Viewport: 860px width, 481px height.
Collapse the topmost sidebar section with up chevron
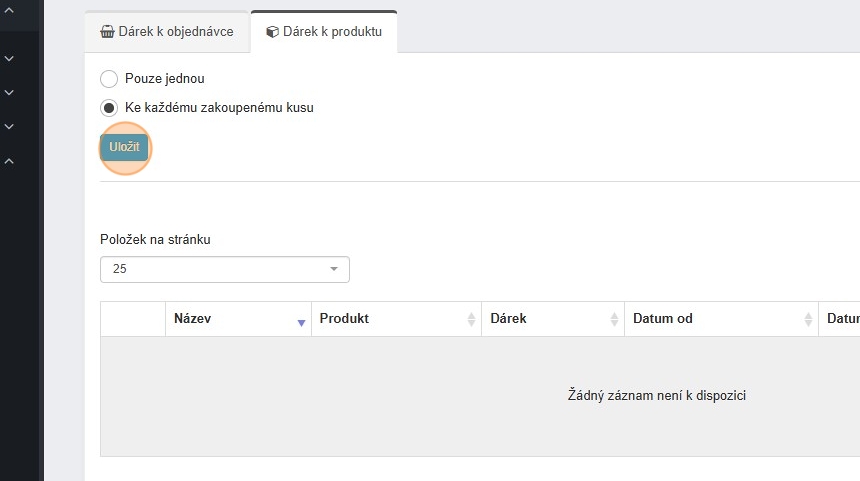(x=9, y=10)
